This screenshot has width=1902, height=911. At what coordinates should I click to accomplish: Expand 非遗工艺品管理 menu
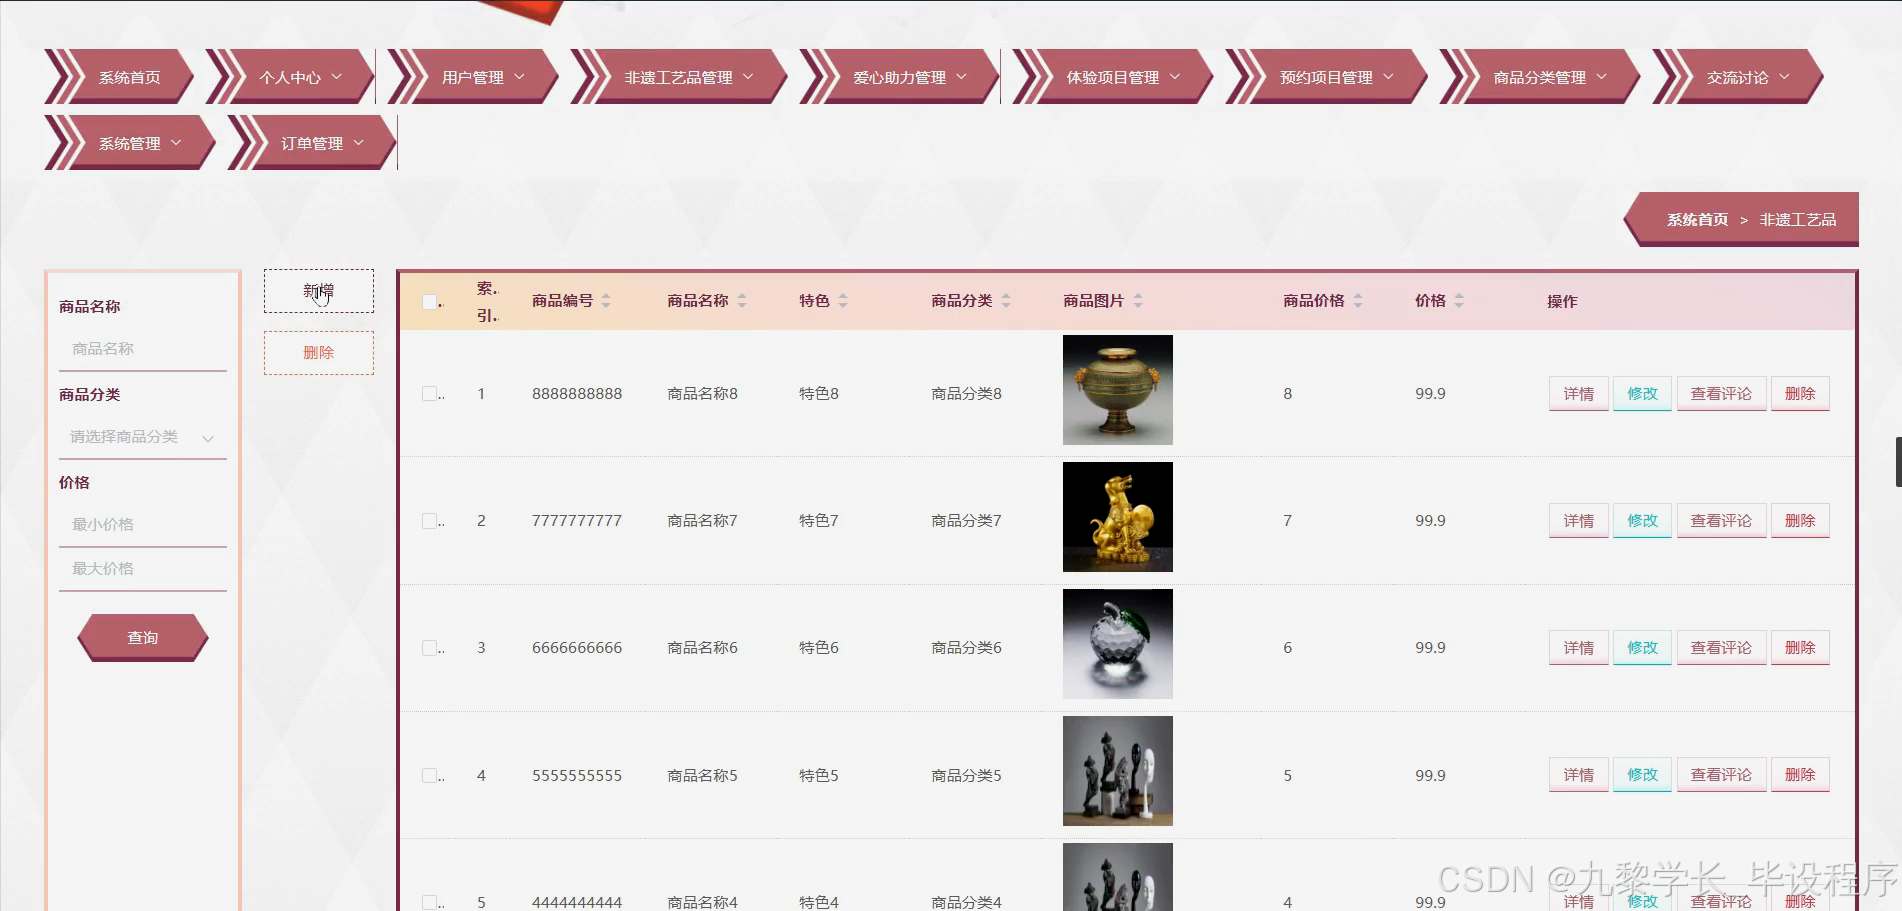[x=679, y=77]
